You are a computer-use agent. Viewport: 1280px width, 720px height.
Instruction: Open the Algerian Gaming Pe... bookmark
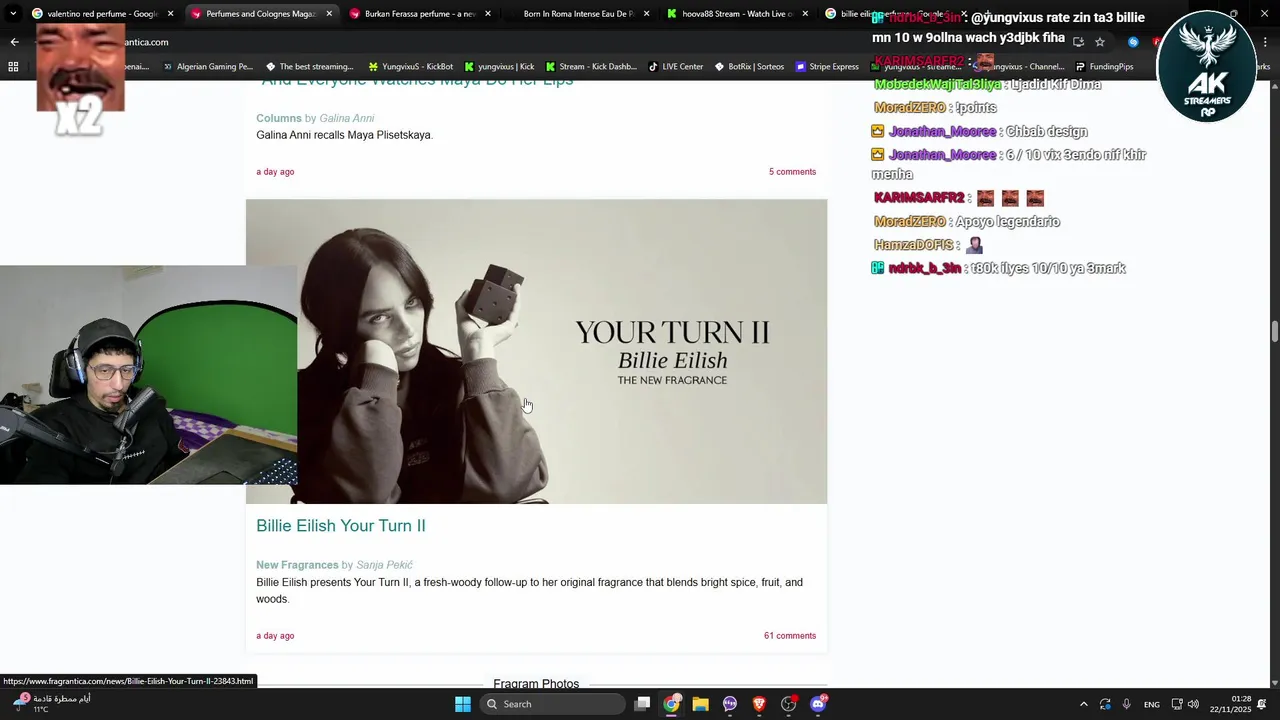(x=208, y=67)
